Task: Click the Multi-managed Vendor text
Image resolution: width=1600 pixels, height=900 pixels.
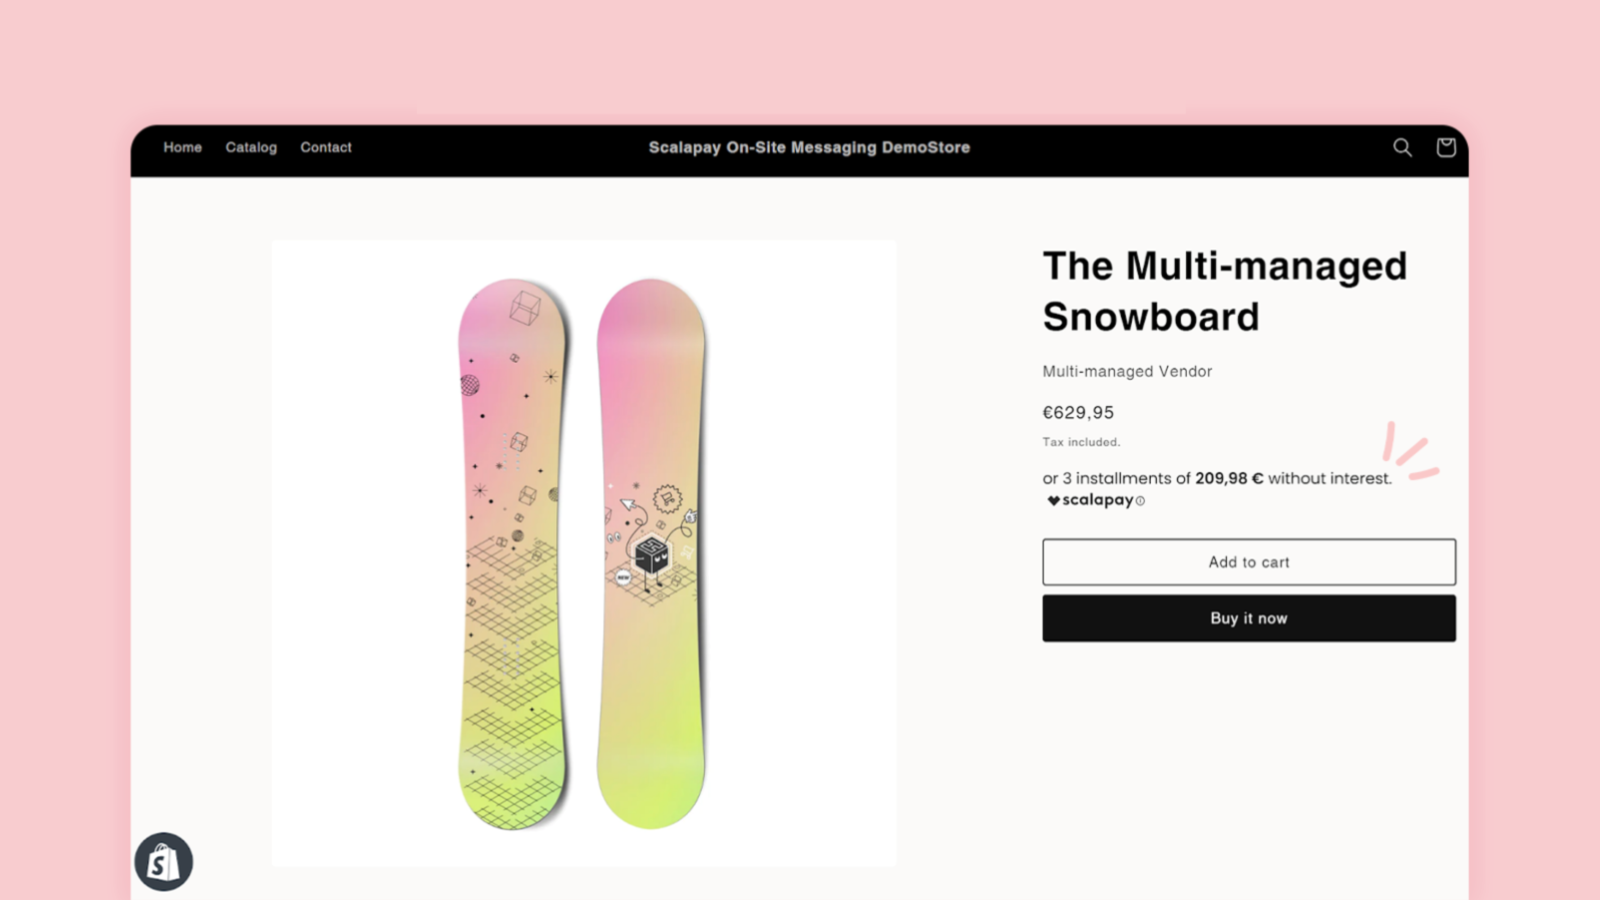Action: click(1127, 371)
